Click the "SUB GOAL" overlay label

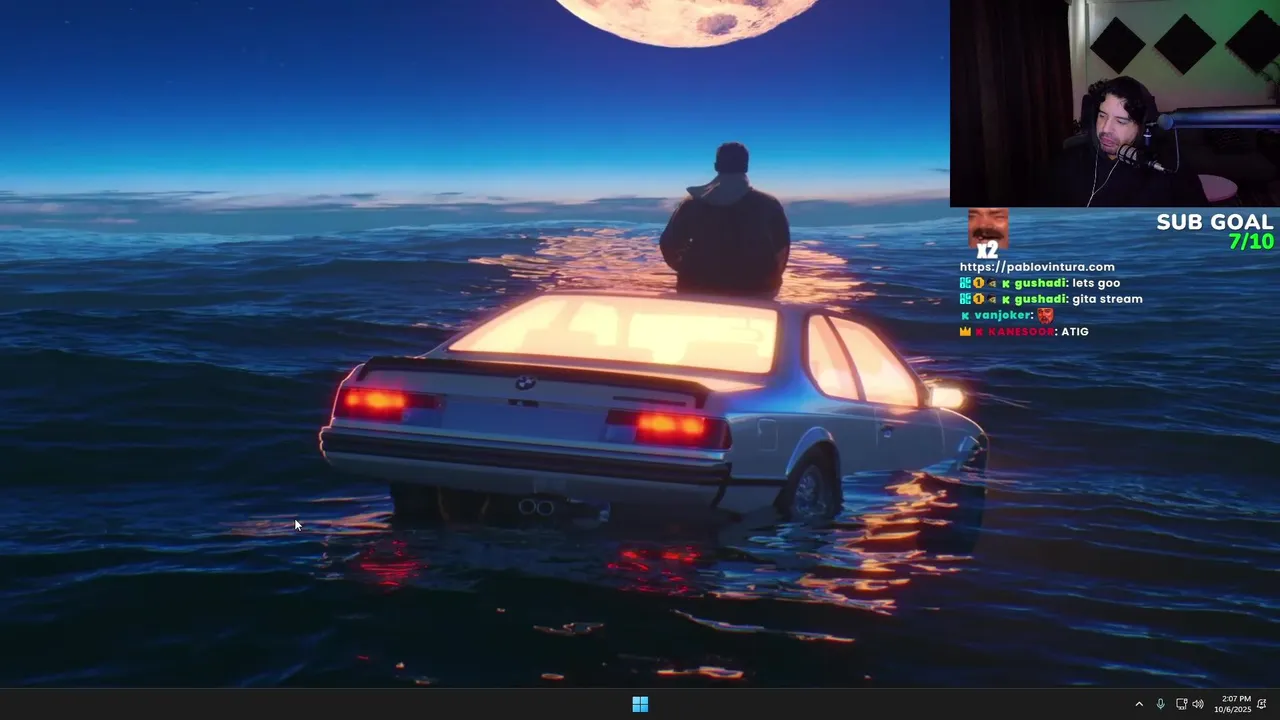(x=1215, y=222)
